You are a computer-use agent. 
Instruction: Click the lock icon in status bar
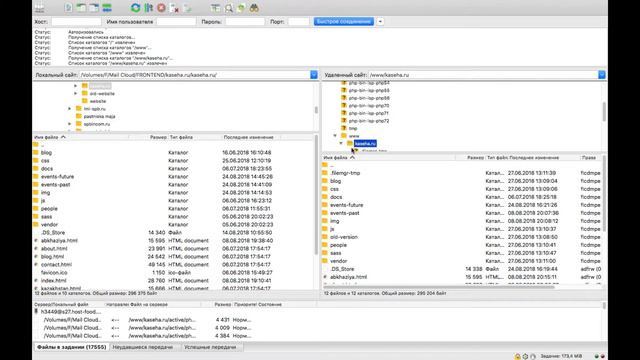[518, 356]
